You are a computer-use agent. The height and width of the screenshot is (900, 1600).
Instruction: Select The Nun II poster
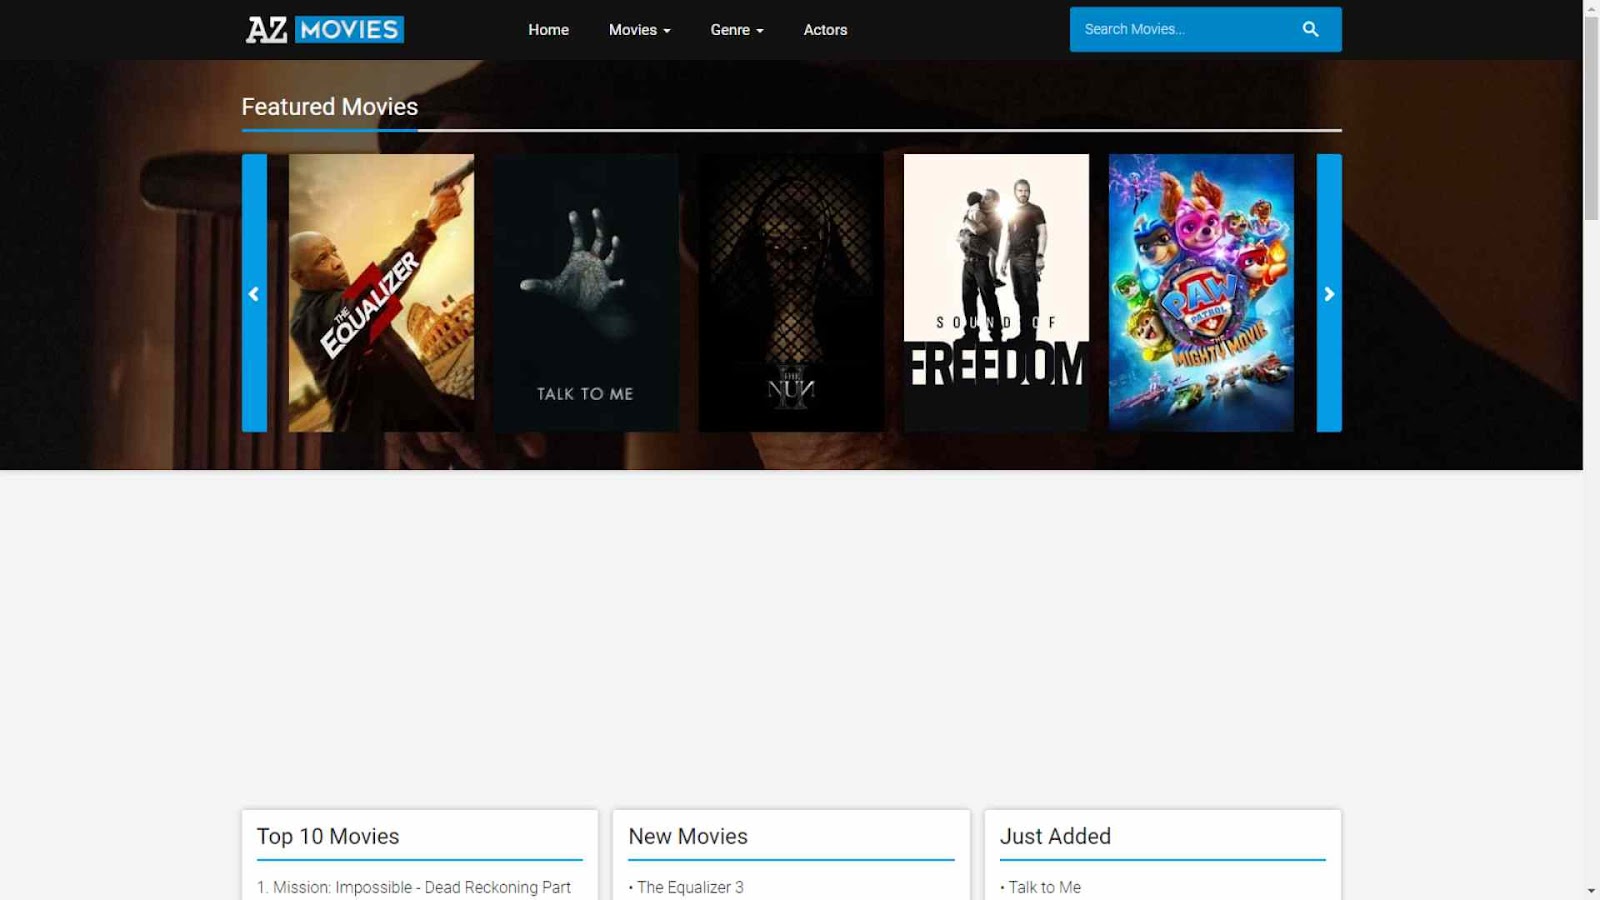(x=791, y=293)
